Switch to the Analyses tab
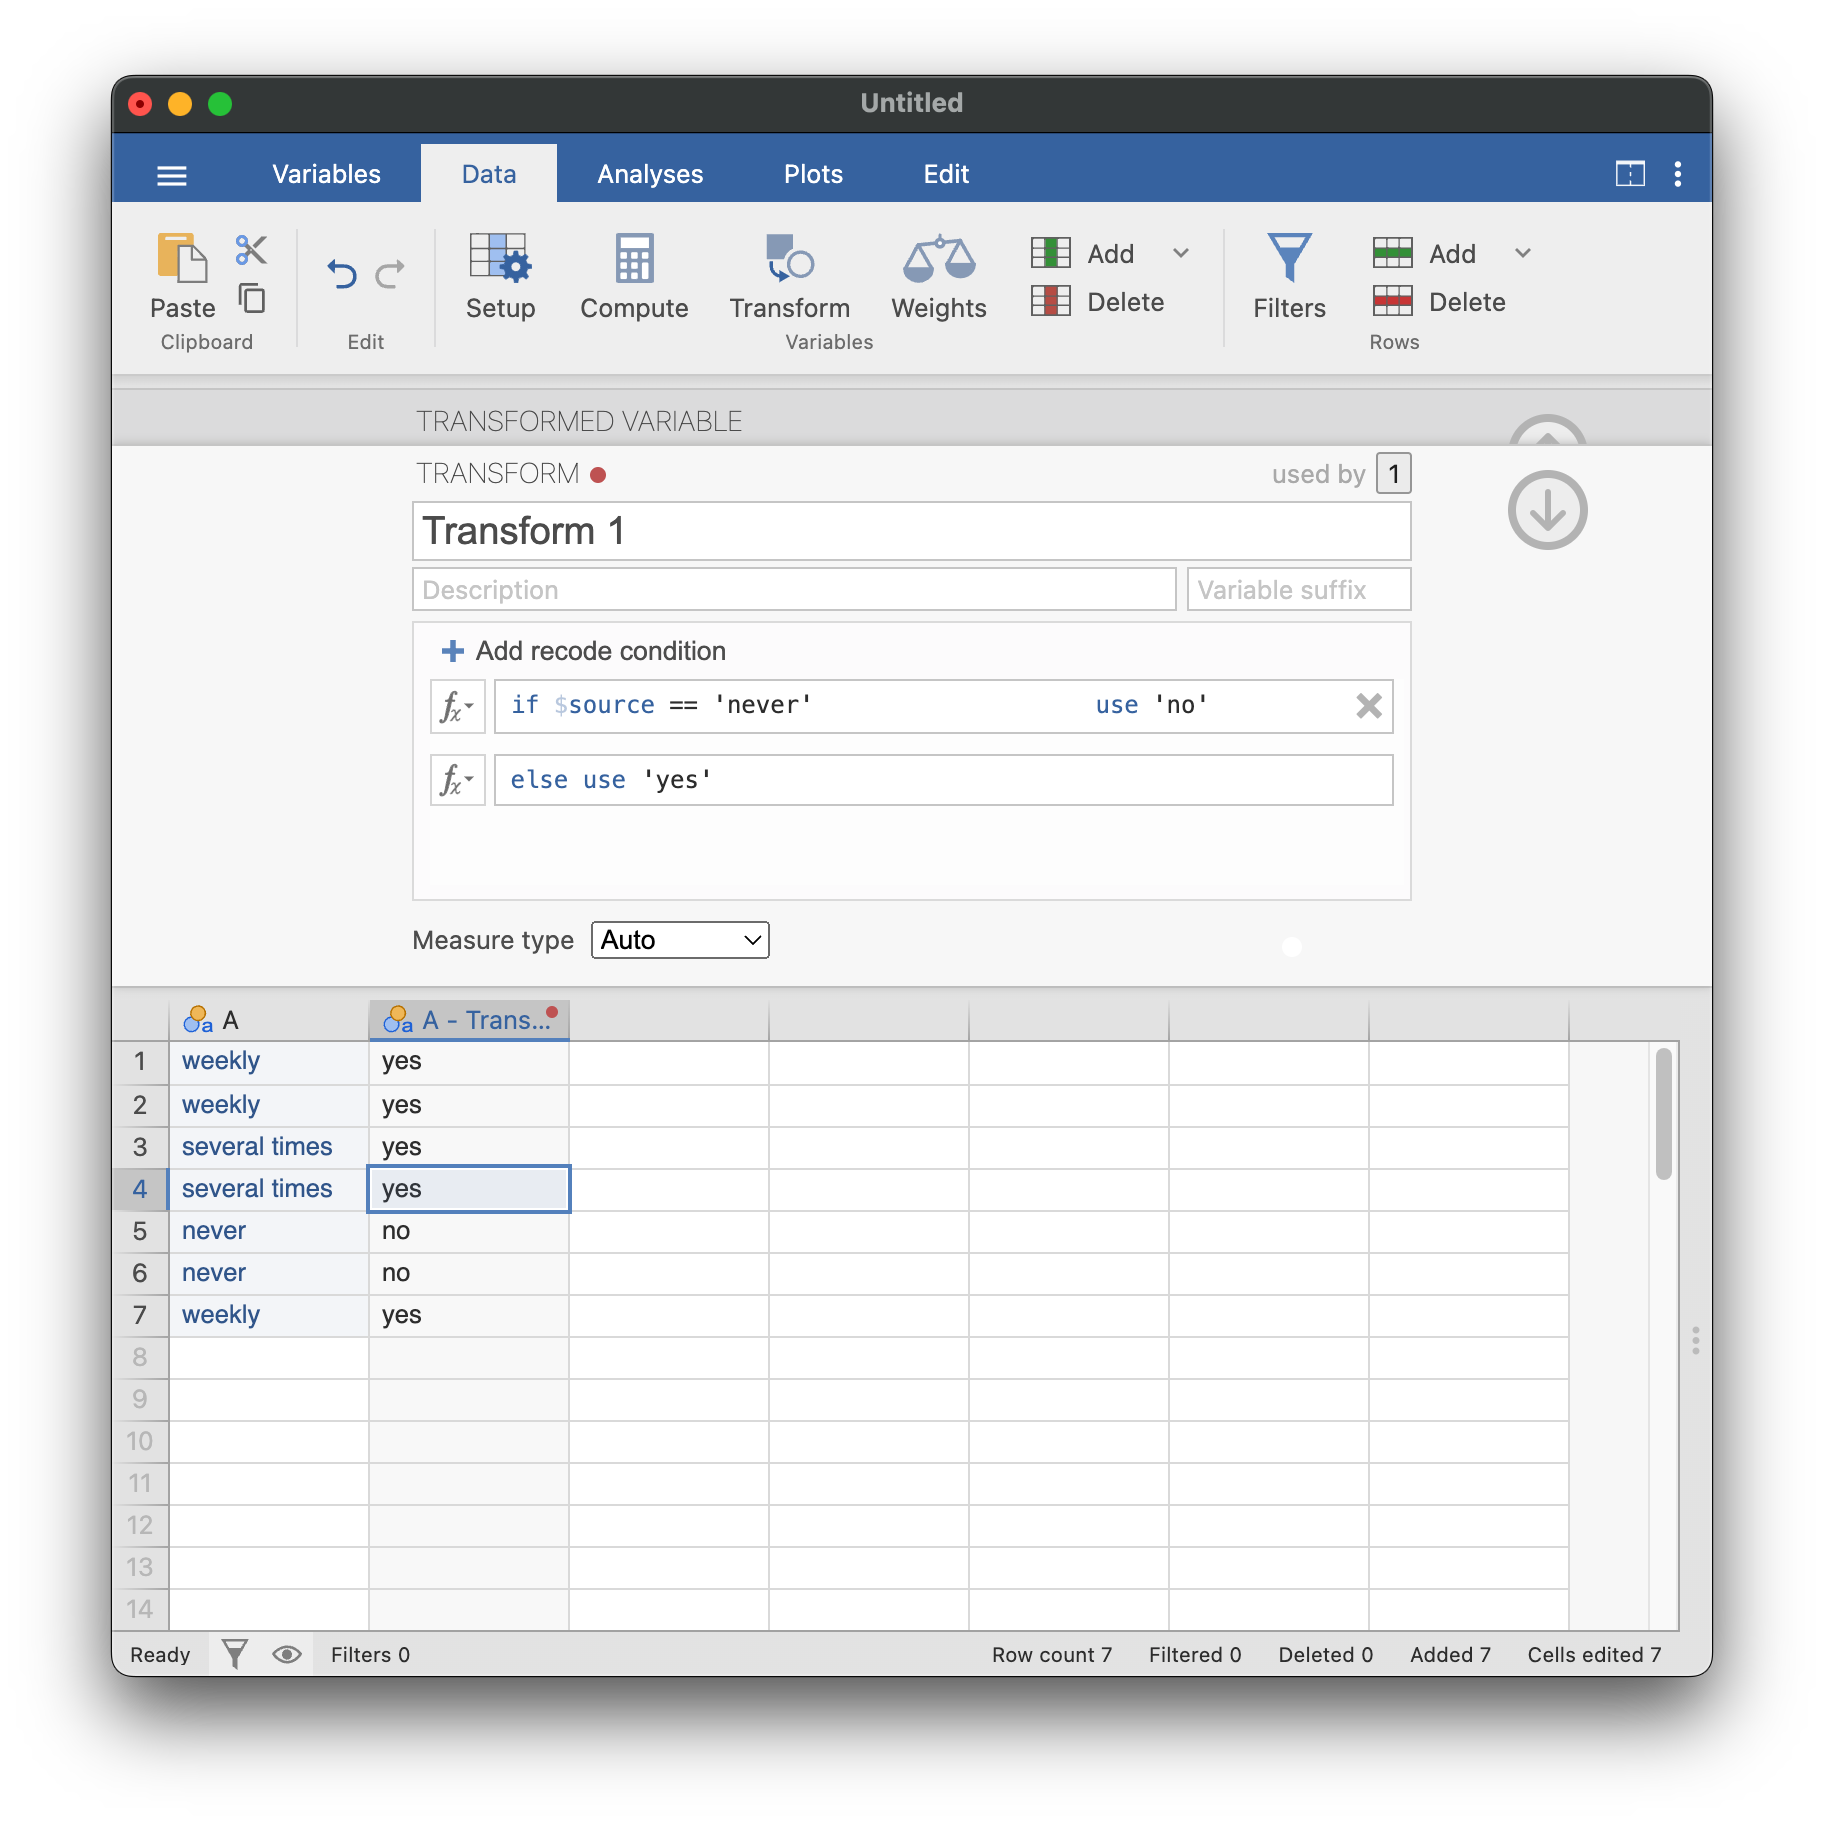Screen dimensions: 1824x1824 650,174
